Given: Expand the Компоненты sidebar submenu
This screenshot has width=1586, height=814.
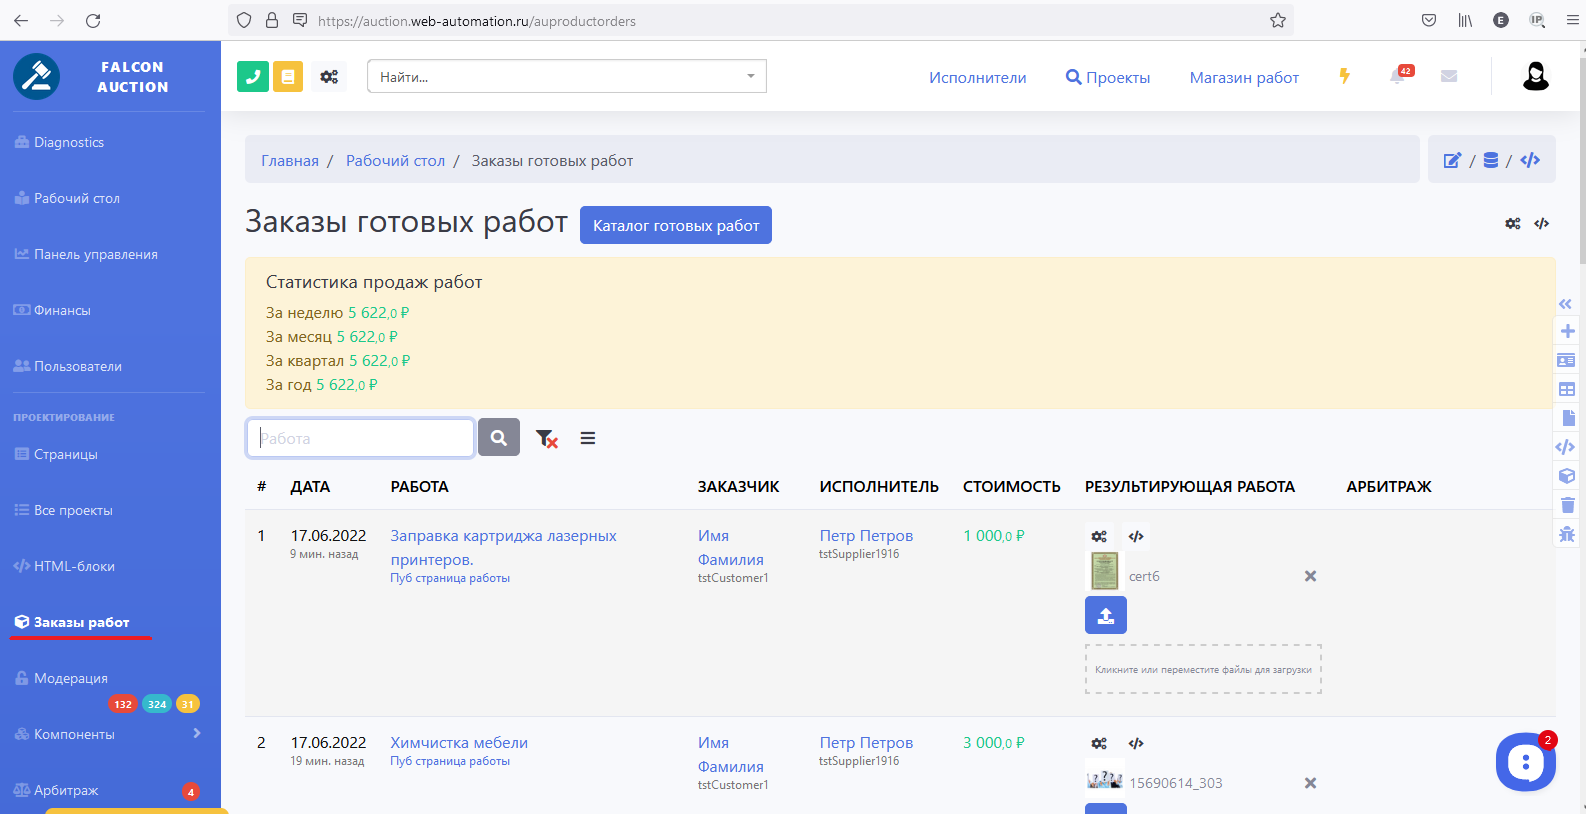Looking at the screenshot, I should (197, 734).
